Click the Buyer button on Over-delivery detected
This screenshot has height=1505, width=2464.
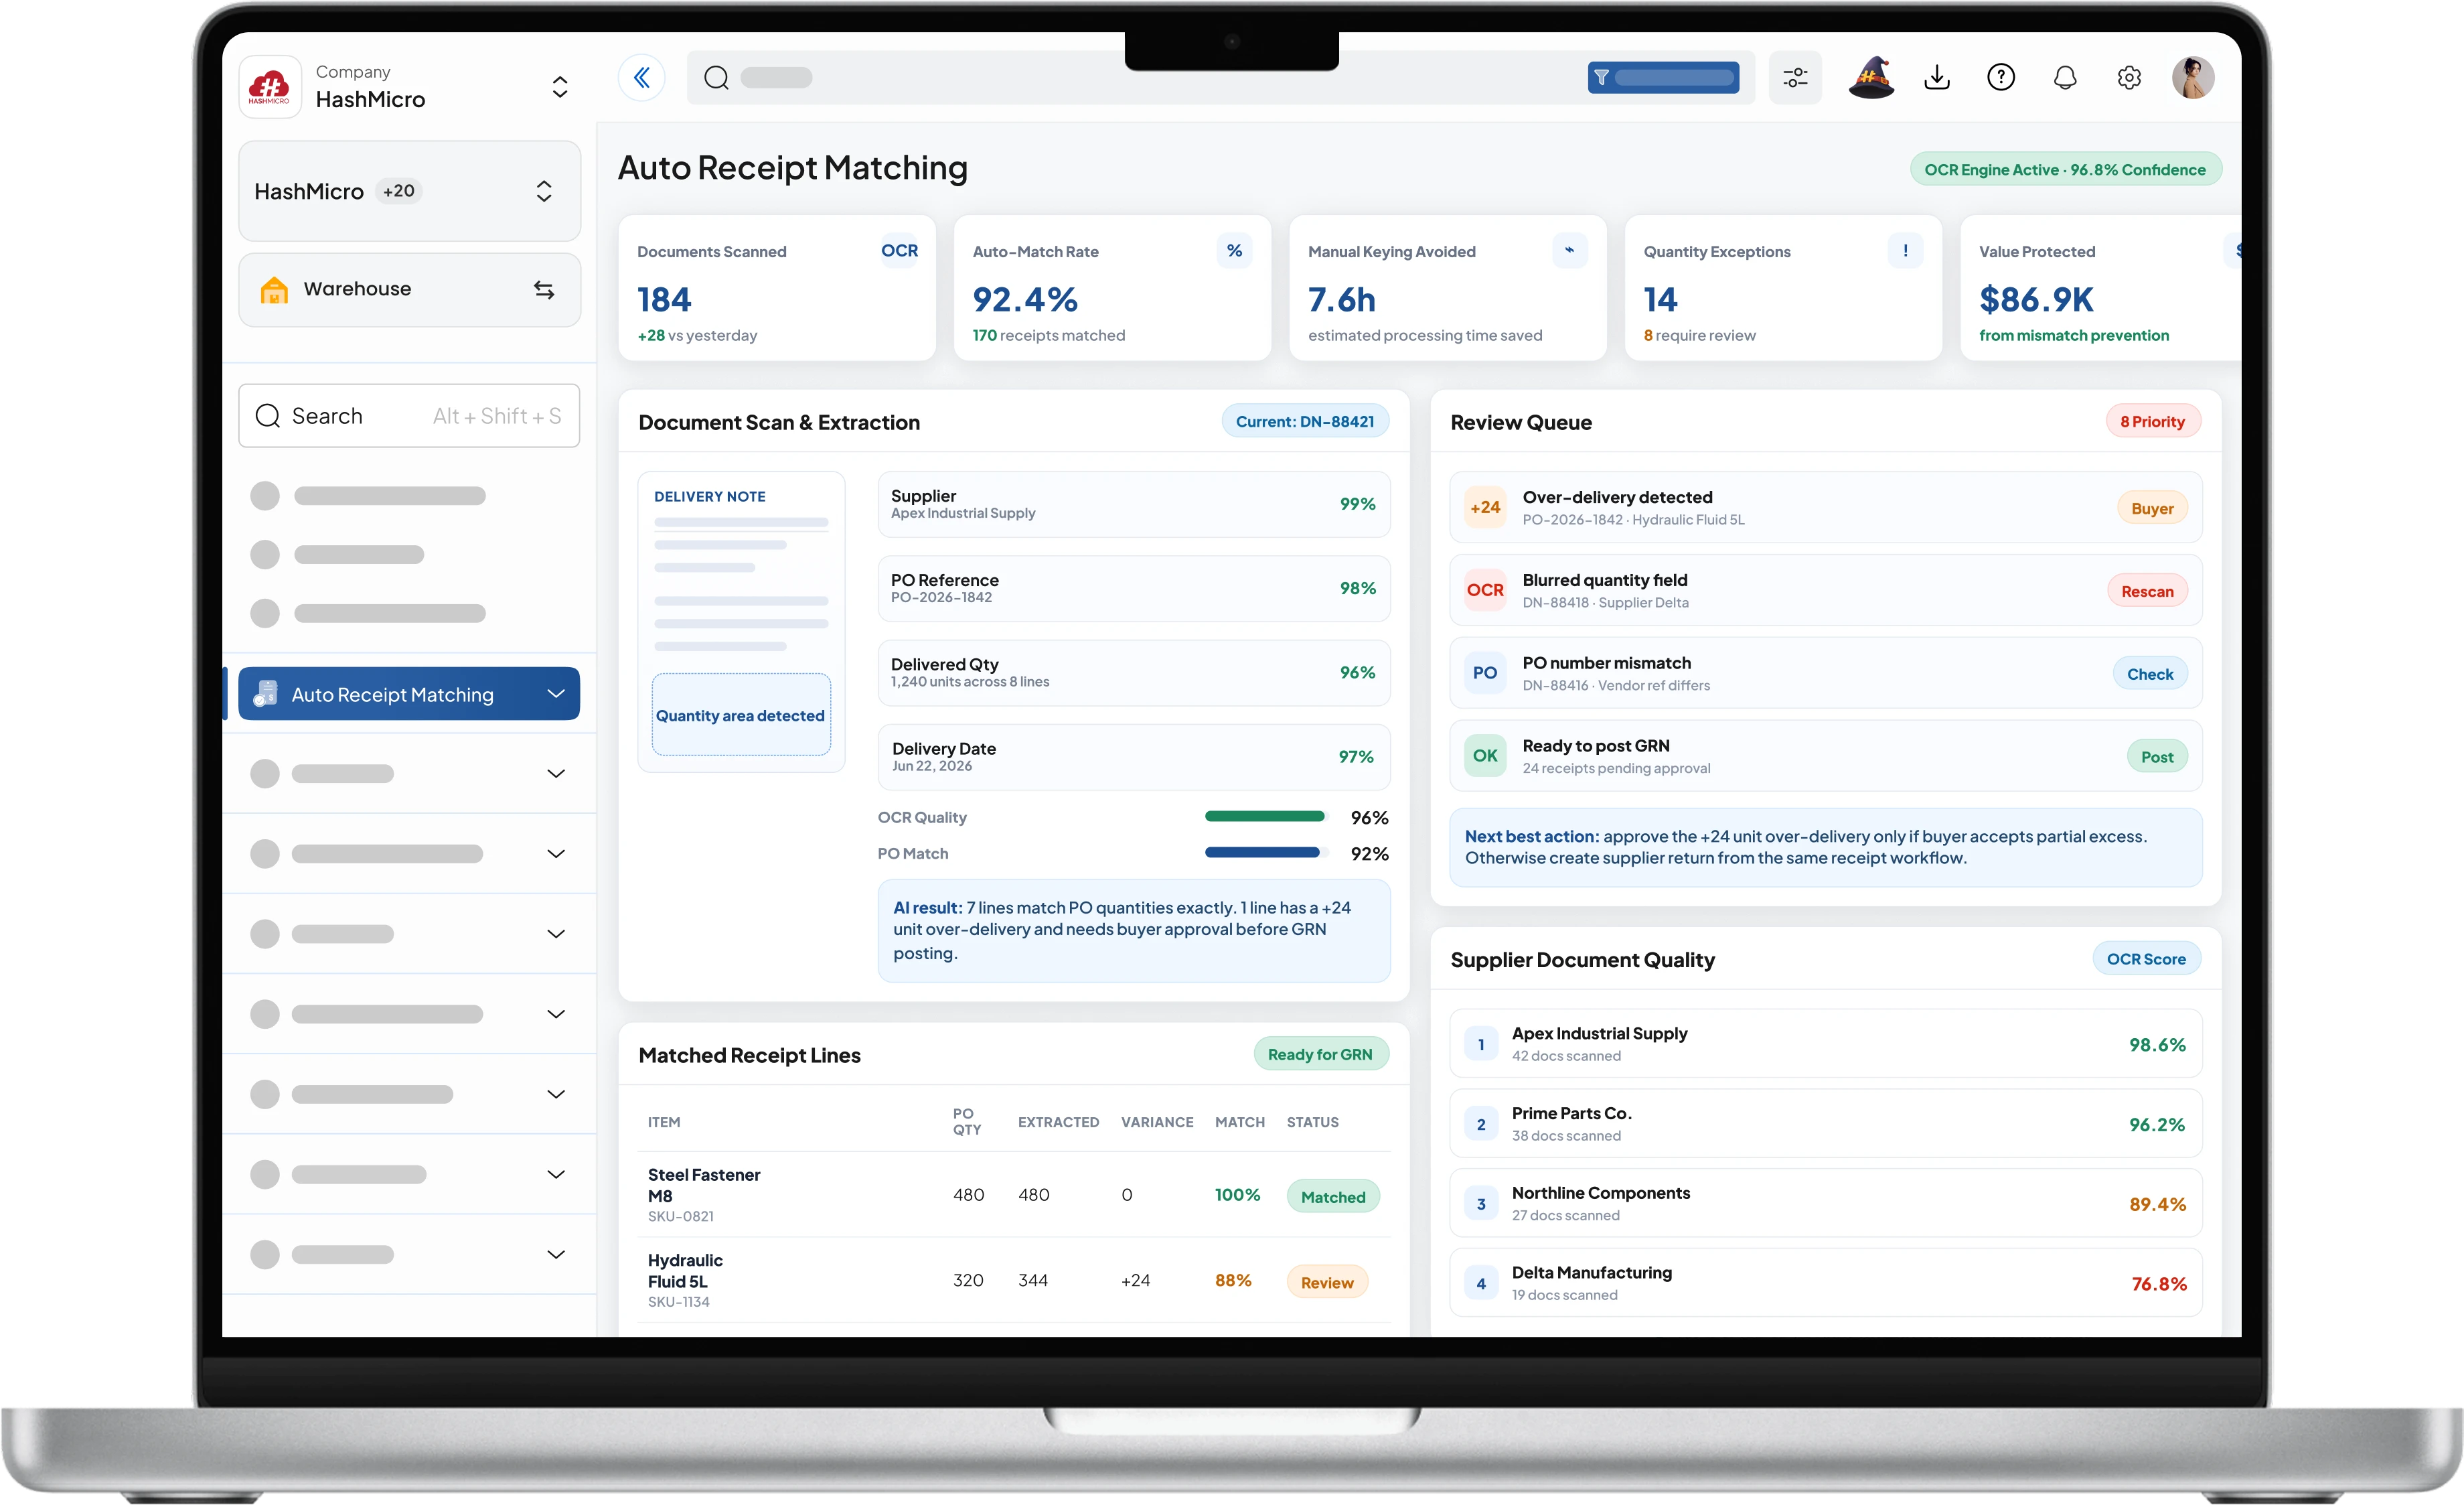click(2152, 508)
